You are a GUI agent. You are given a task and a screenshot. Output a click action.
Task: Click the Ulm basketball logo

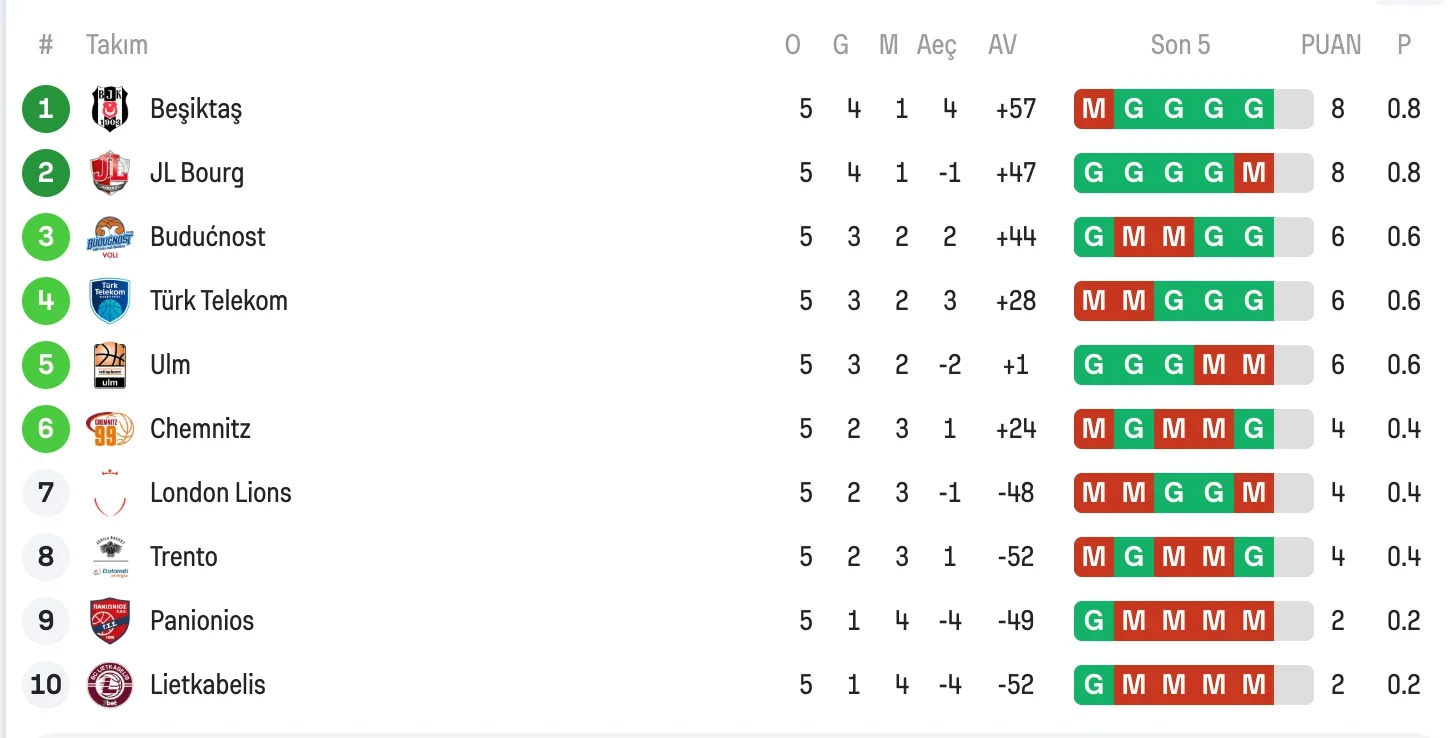click(x=110, y=365)
